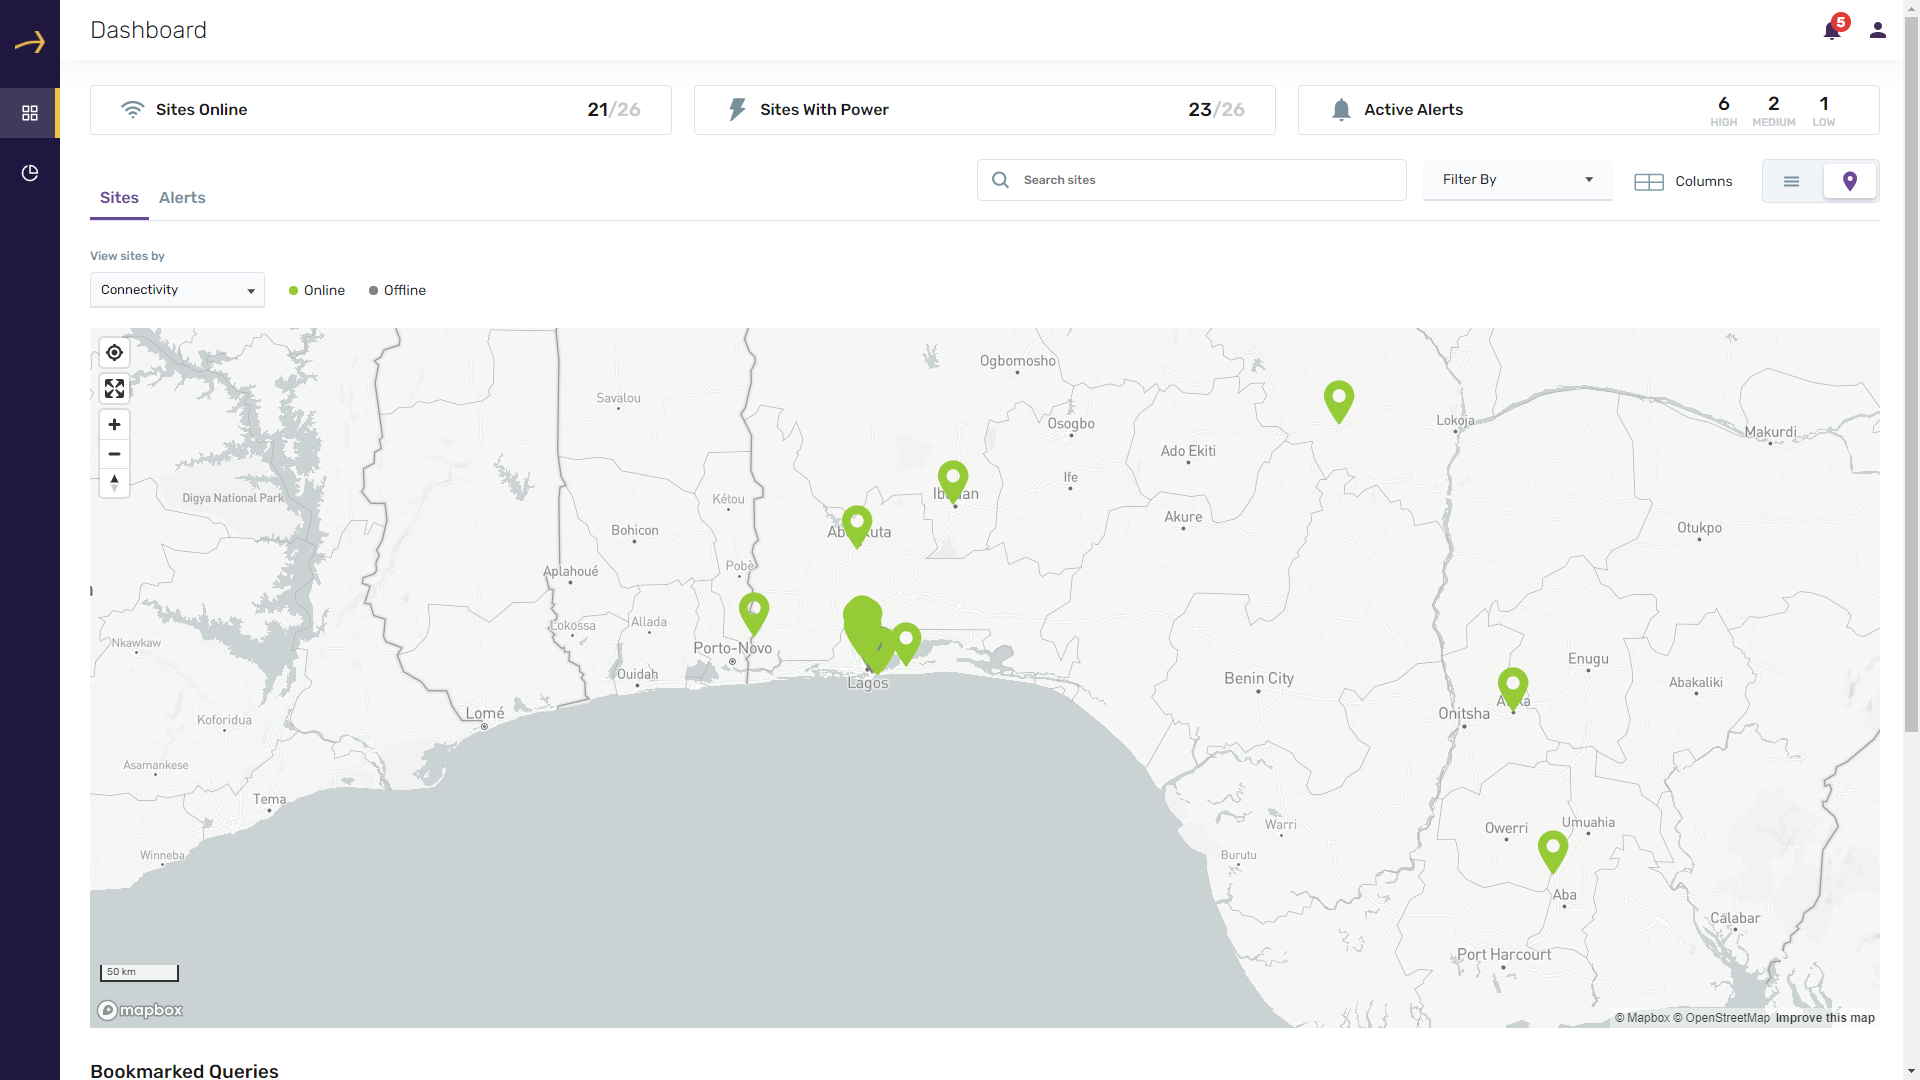The width and height of the screenshot is (1920, 1080).
Task: Click the Columns table icon
Action: point(1649,182)
